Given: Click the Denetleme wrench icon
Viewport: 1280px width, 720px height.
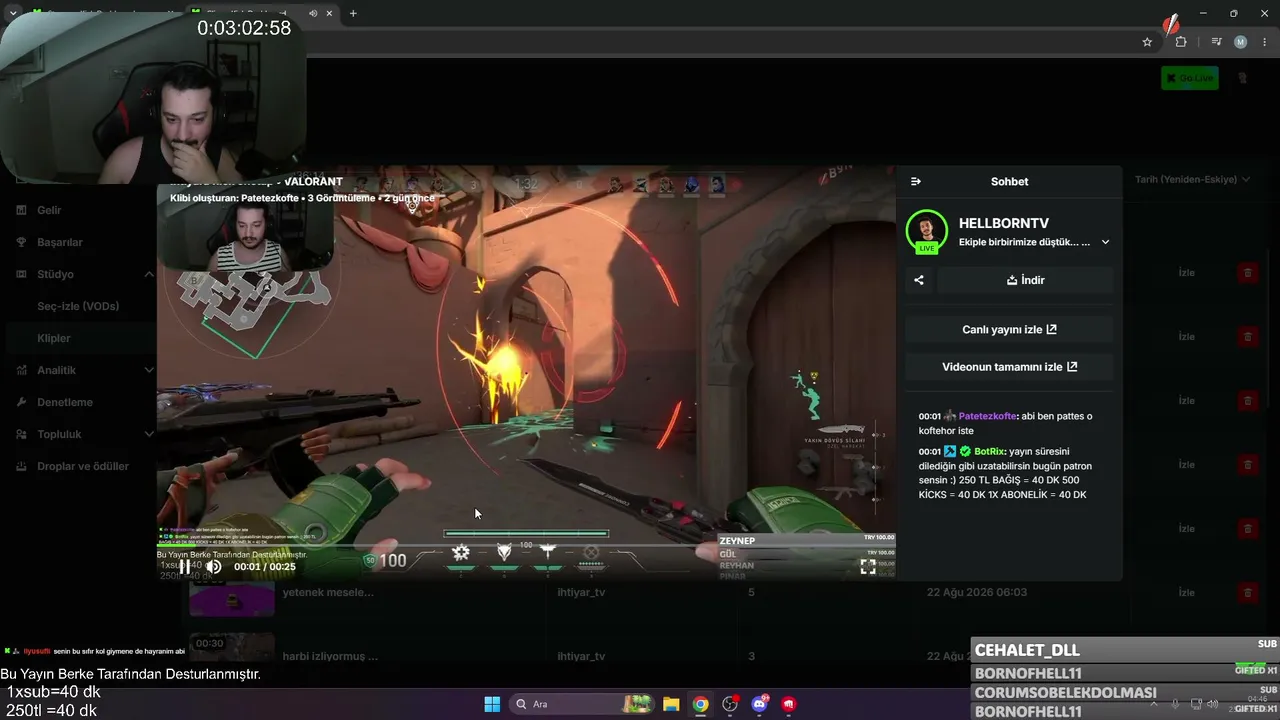Looking at the screenshot, I should coord(22,402).
